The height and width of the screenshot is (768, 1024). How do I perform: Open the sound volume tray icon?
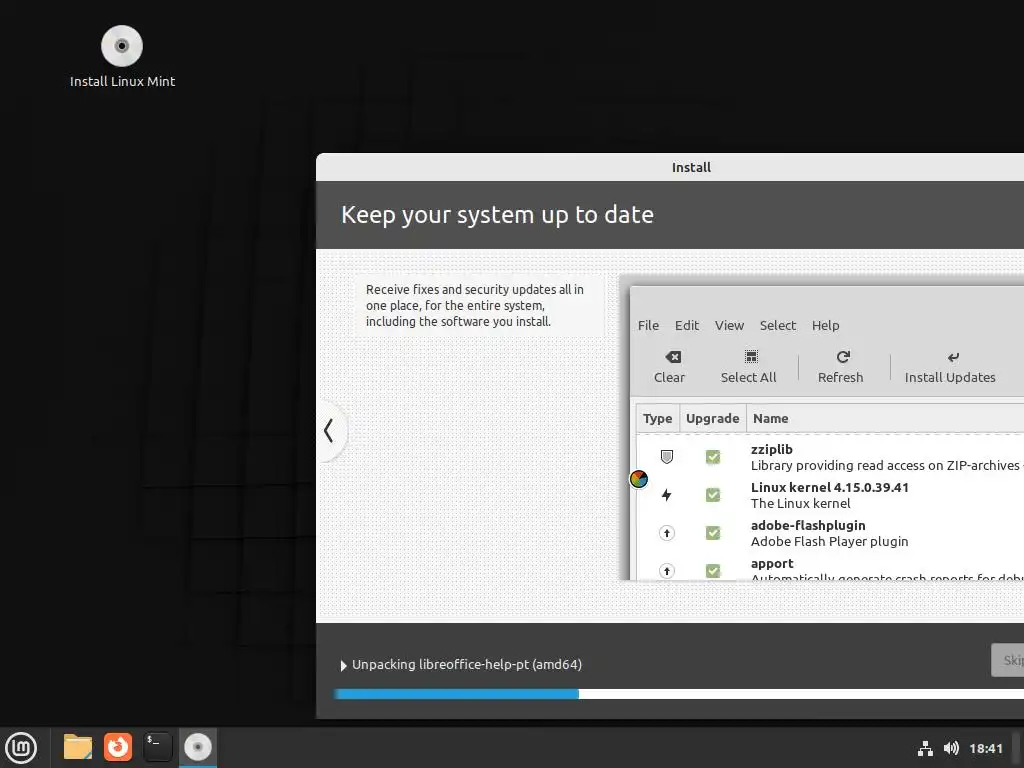pos(951,748)
